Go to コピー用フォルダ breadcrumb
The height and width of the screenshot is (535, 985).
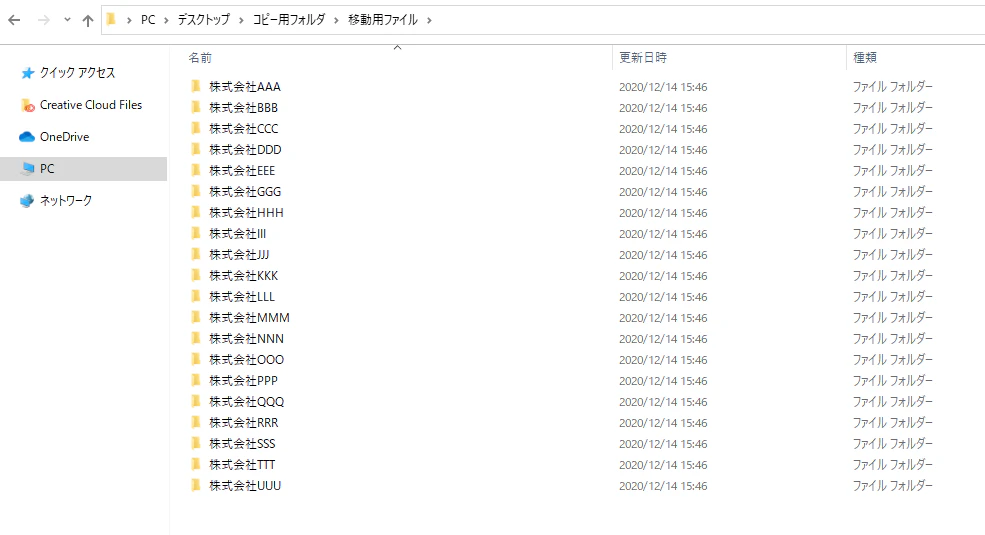[x=289, y=20]
